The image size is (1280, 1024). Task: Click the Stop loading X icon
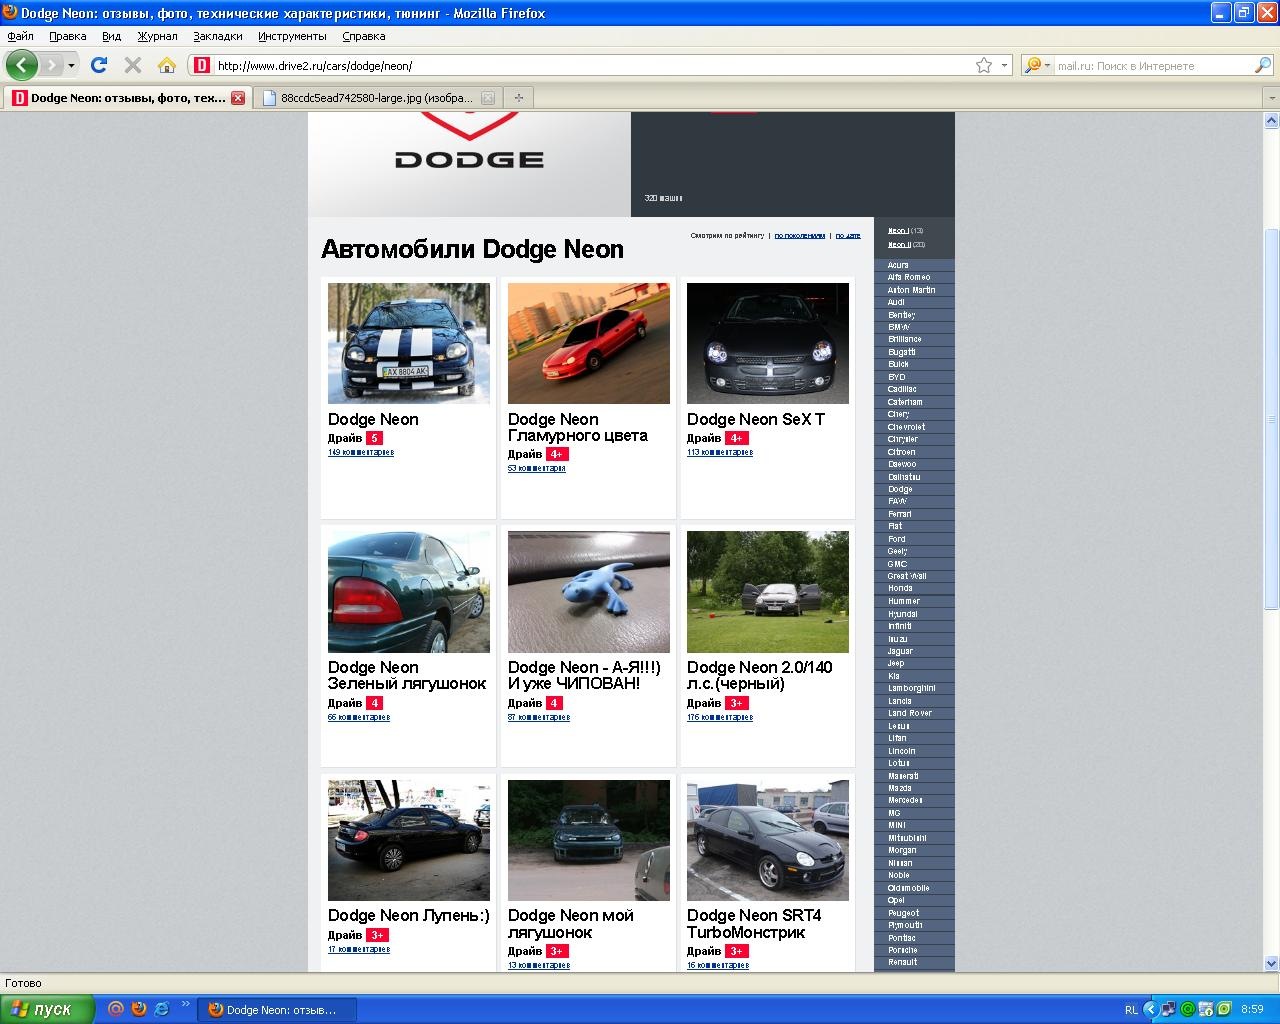pyautogui.click(x=132, y=65)
